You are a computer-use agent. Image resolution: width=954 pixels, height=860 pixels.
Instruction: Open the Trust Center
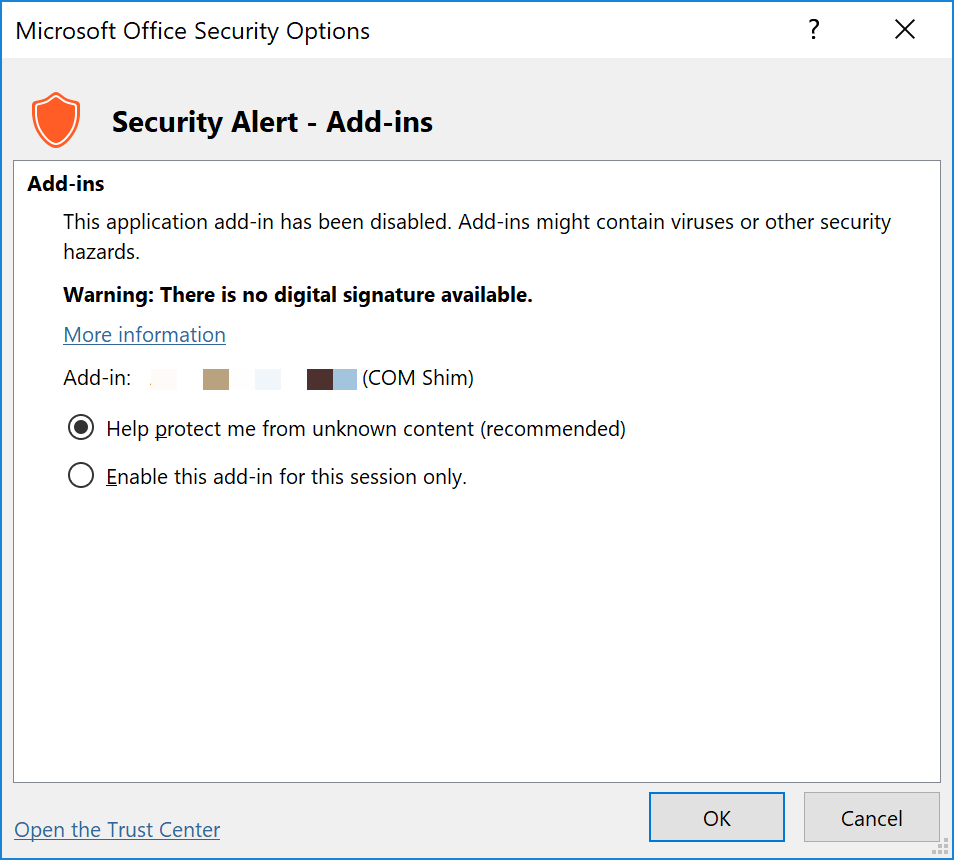tap(117, 829)
